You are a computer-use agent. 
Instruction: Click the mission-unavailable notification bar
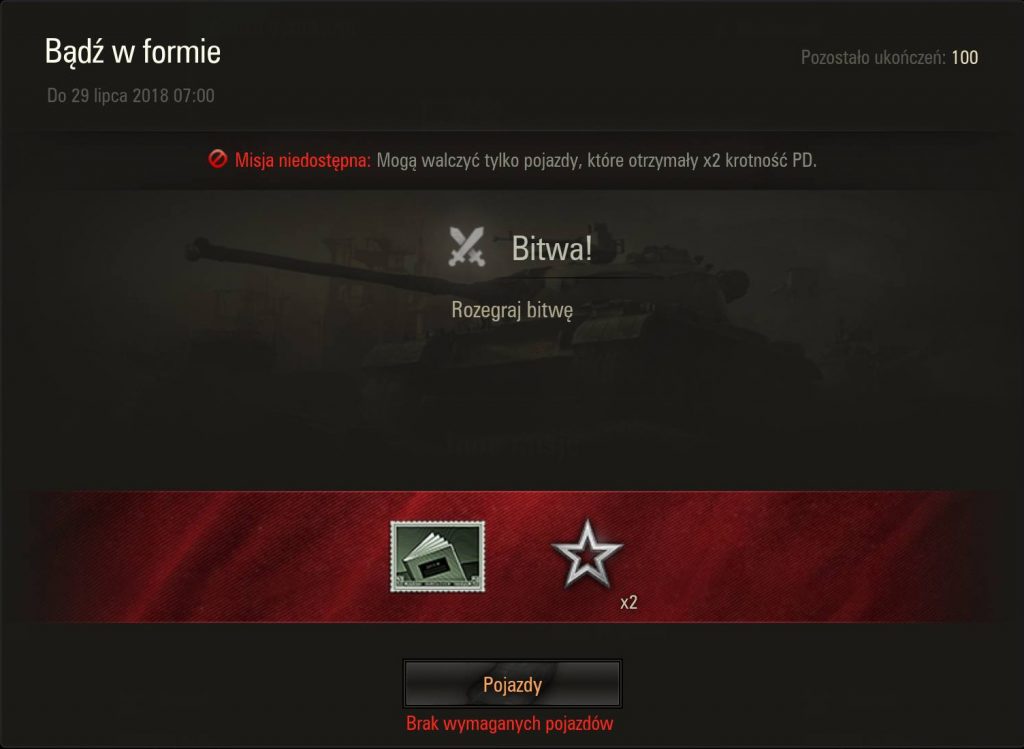[512, 160]
